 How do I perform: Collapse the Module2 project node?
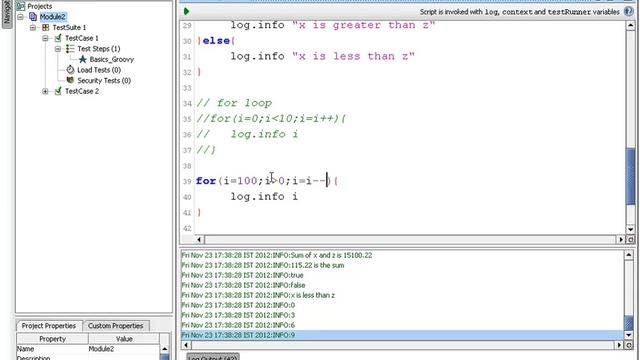point(20,17)
